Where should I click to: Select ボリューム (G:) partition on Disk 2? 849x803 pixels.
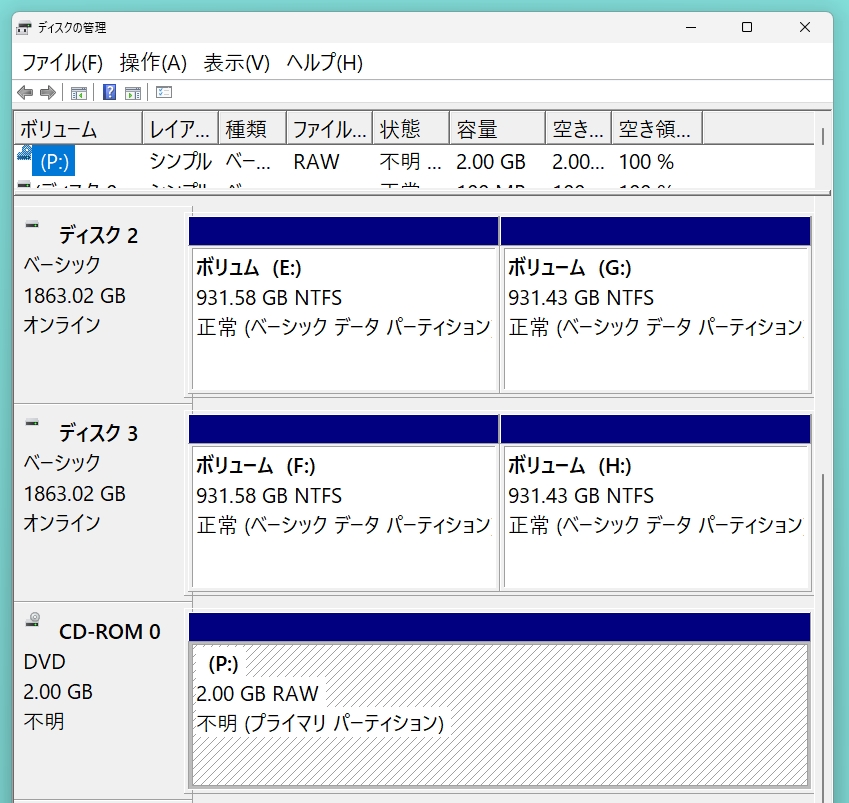[x=656, y=304]
